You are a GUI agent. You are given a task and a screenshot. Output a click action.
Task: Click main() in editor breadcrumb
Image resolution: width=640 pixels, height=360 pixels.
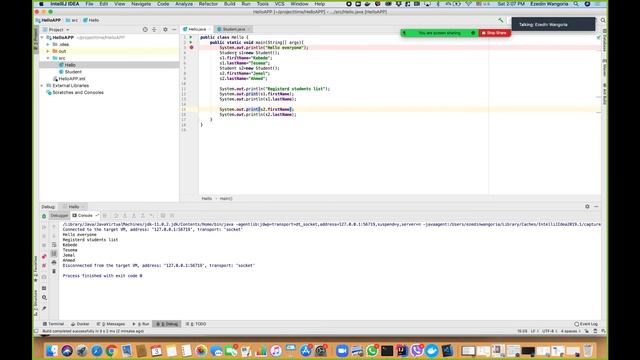click(226, 198)
